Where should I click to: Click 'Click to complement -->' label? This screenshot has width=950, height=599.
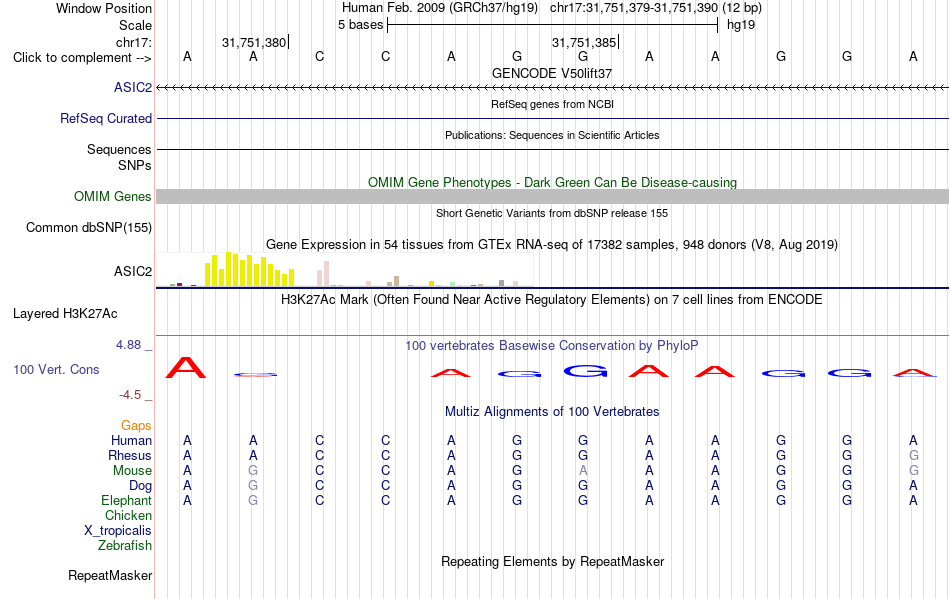82,58
